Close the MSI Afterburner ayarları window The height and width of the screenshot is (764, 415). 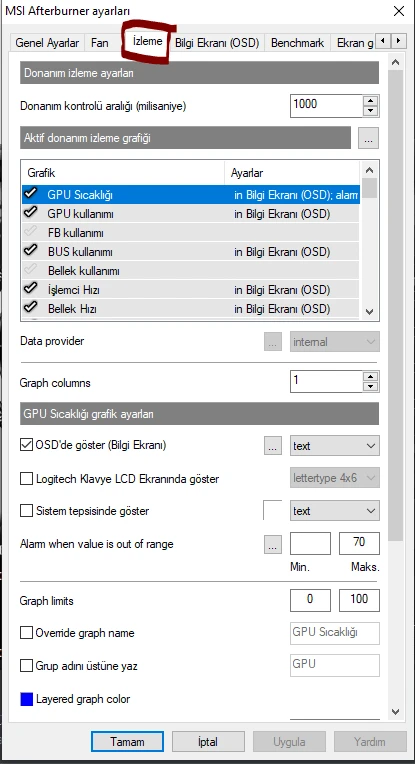[398, 11]
